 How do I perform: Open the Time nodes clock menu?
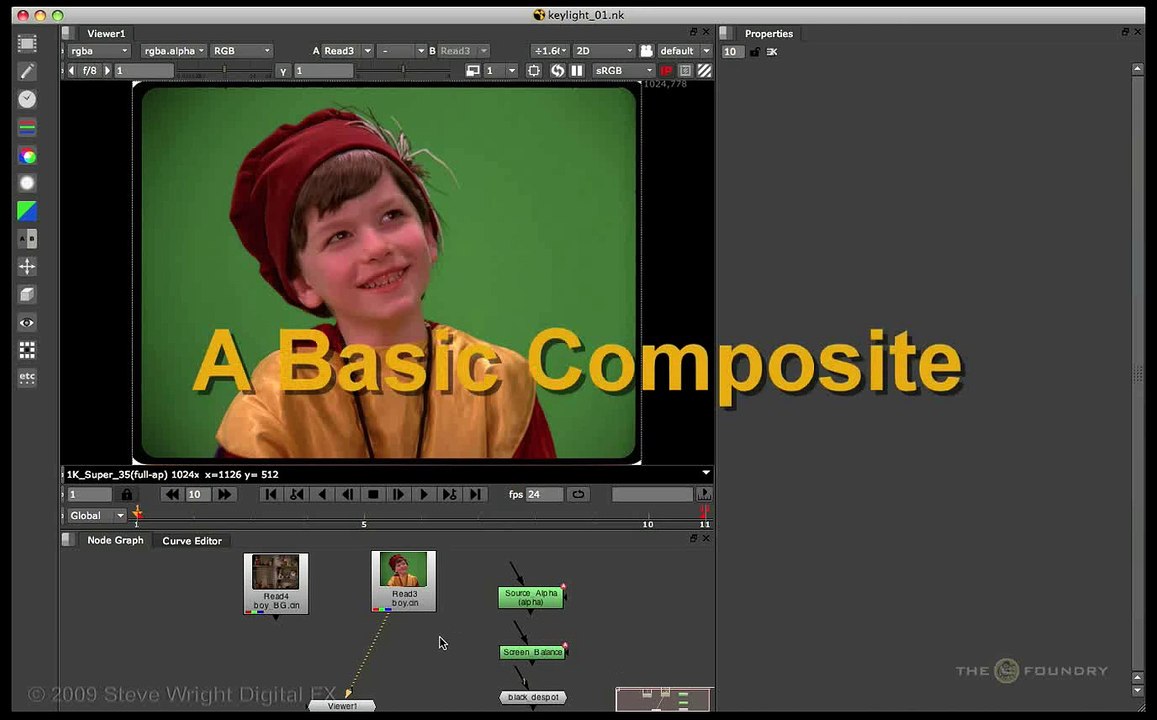pyautogui.click(x=27, y=99)
